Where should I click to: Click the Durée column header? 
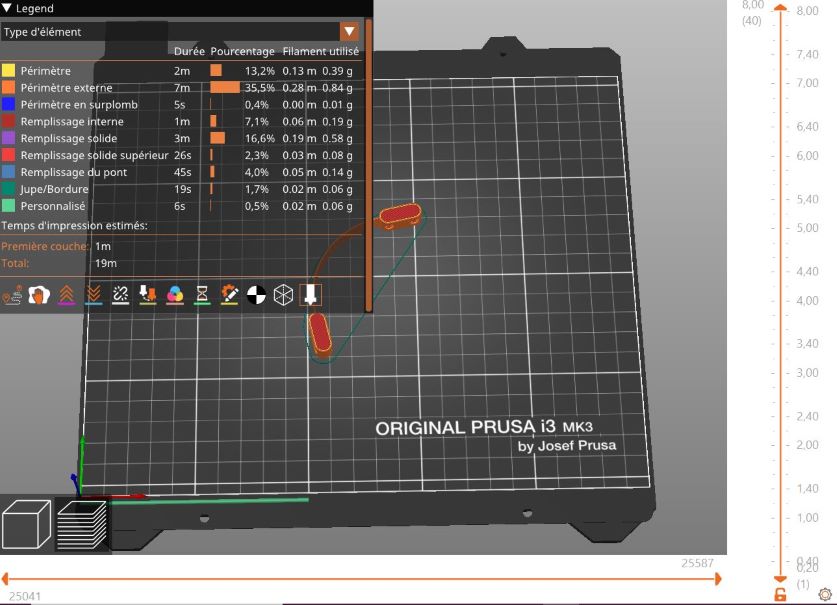189,51
